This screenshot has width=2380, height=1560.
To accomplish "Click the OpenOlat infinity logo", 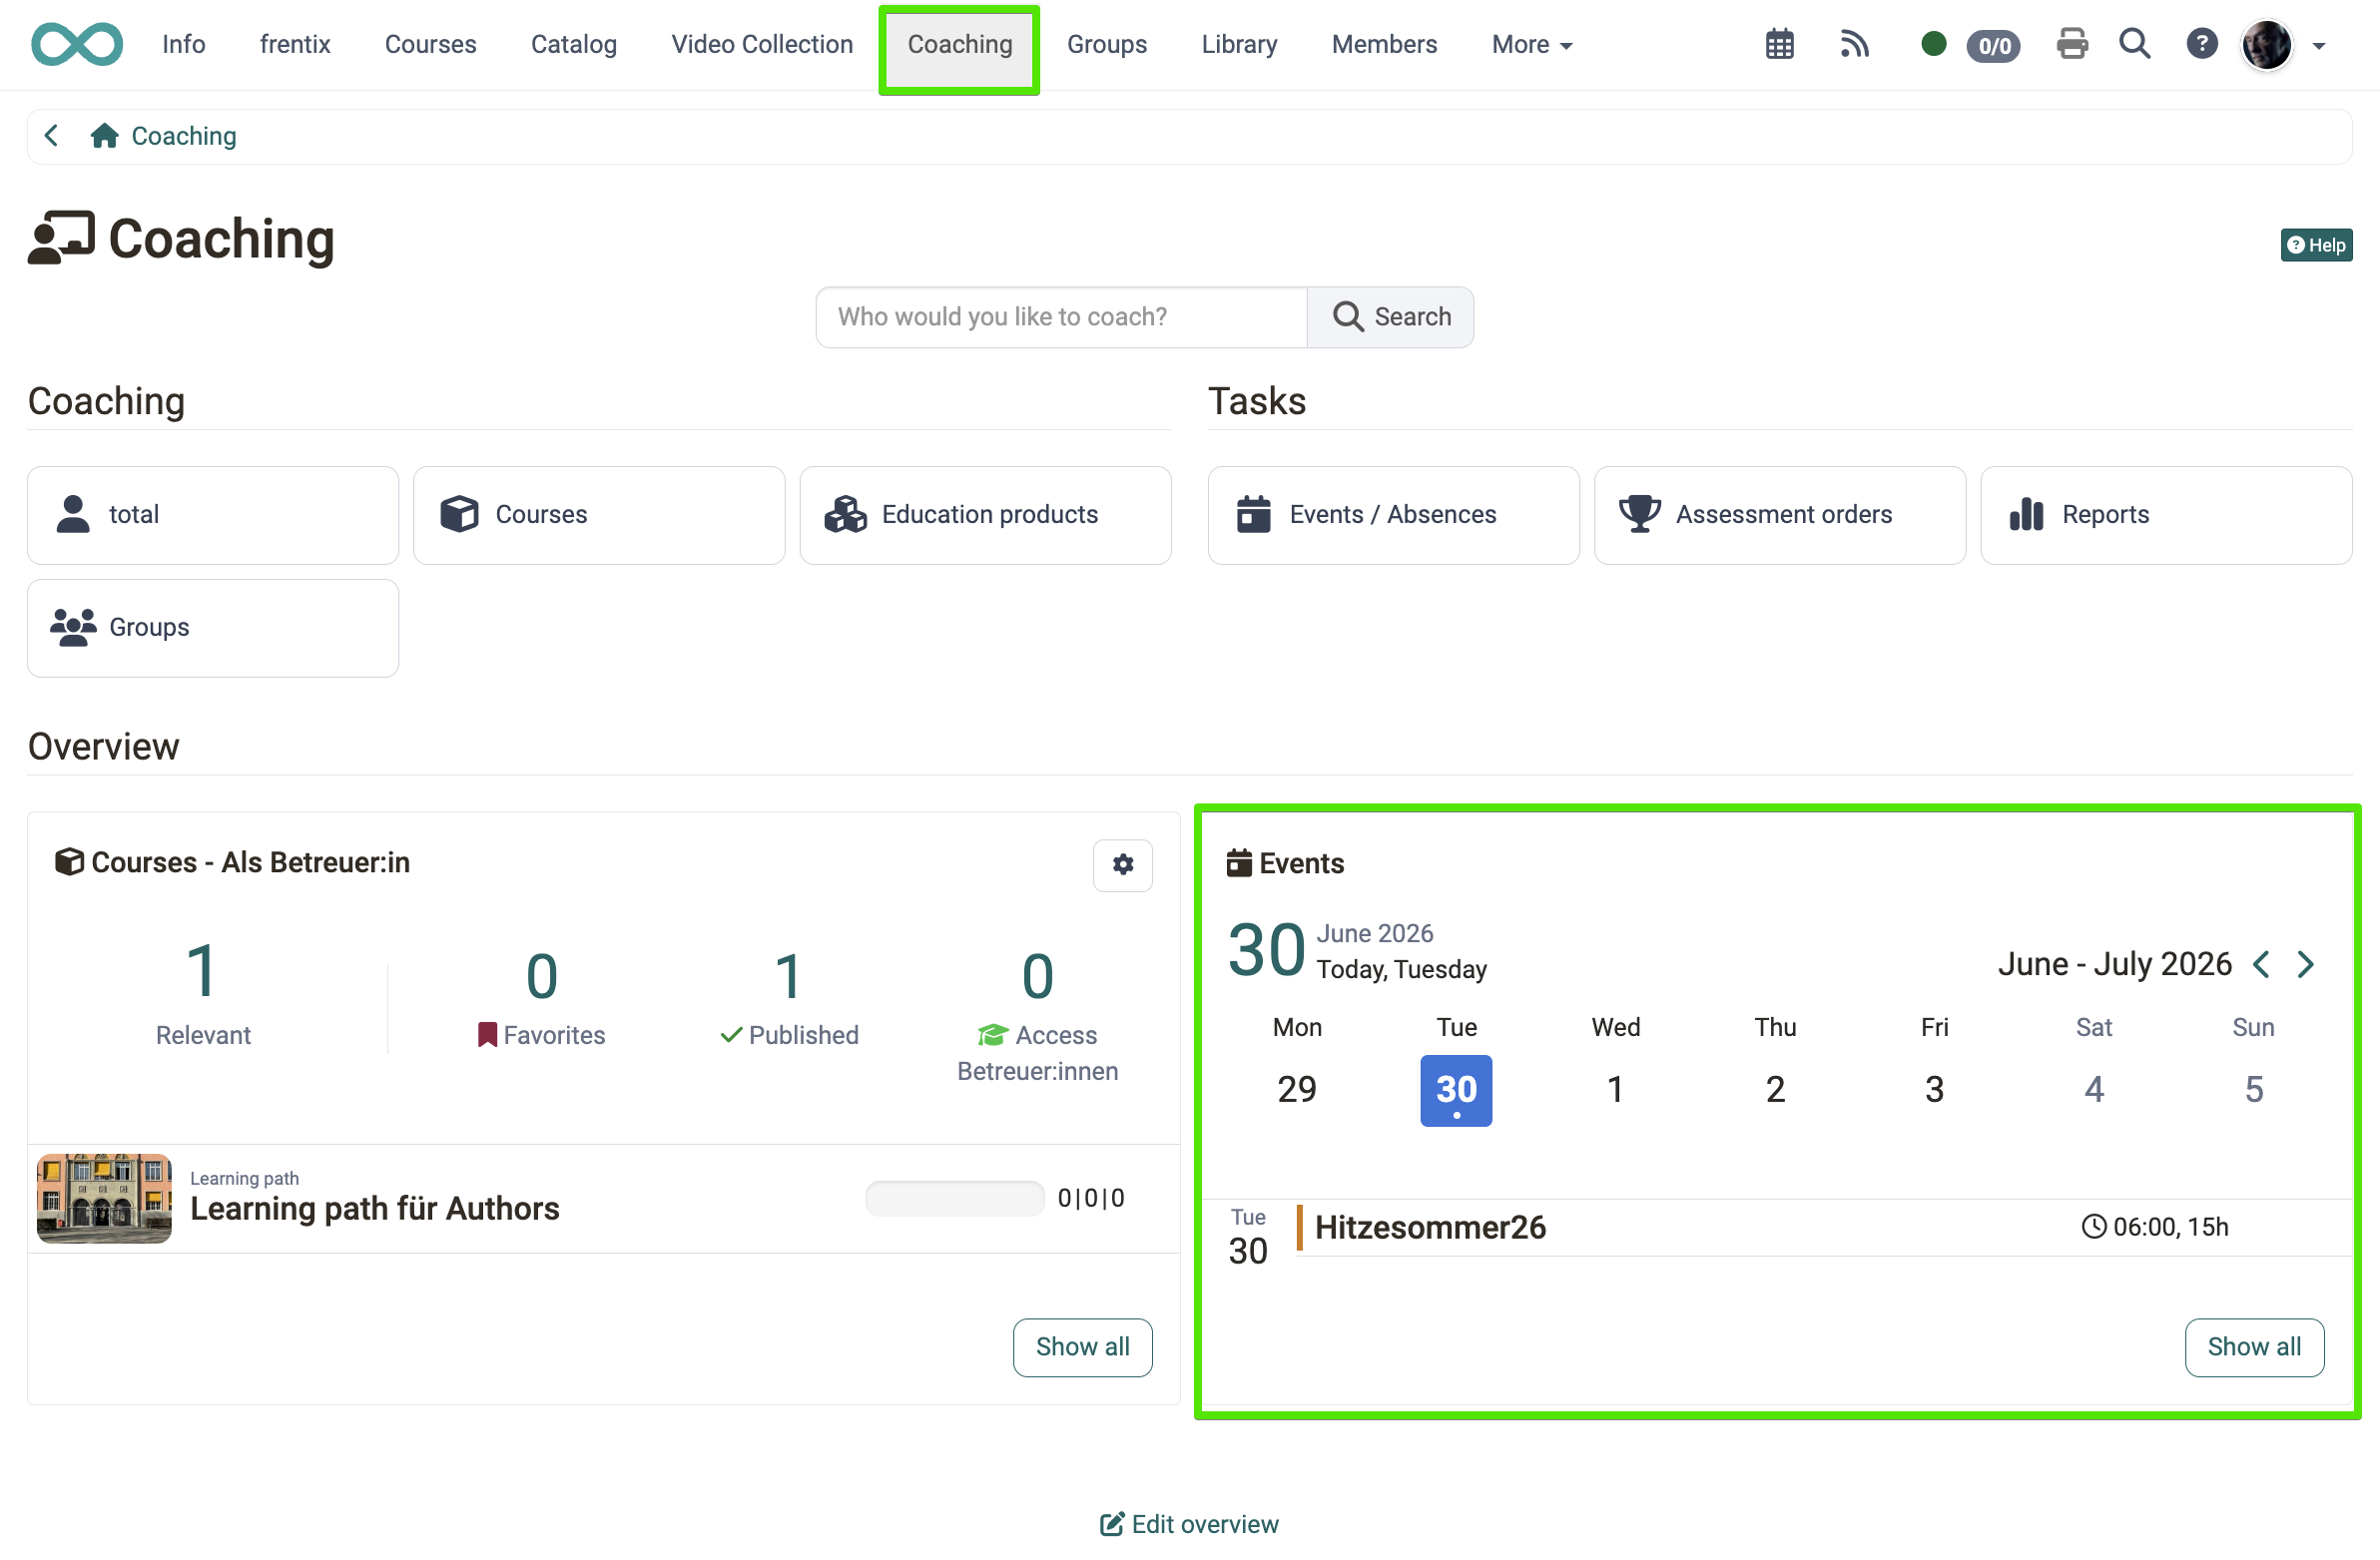I will (77, 45).
